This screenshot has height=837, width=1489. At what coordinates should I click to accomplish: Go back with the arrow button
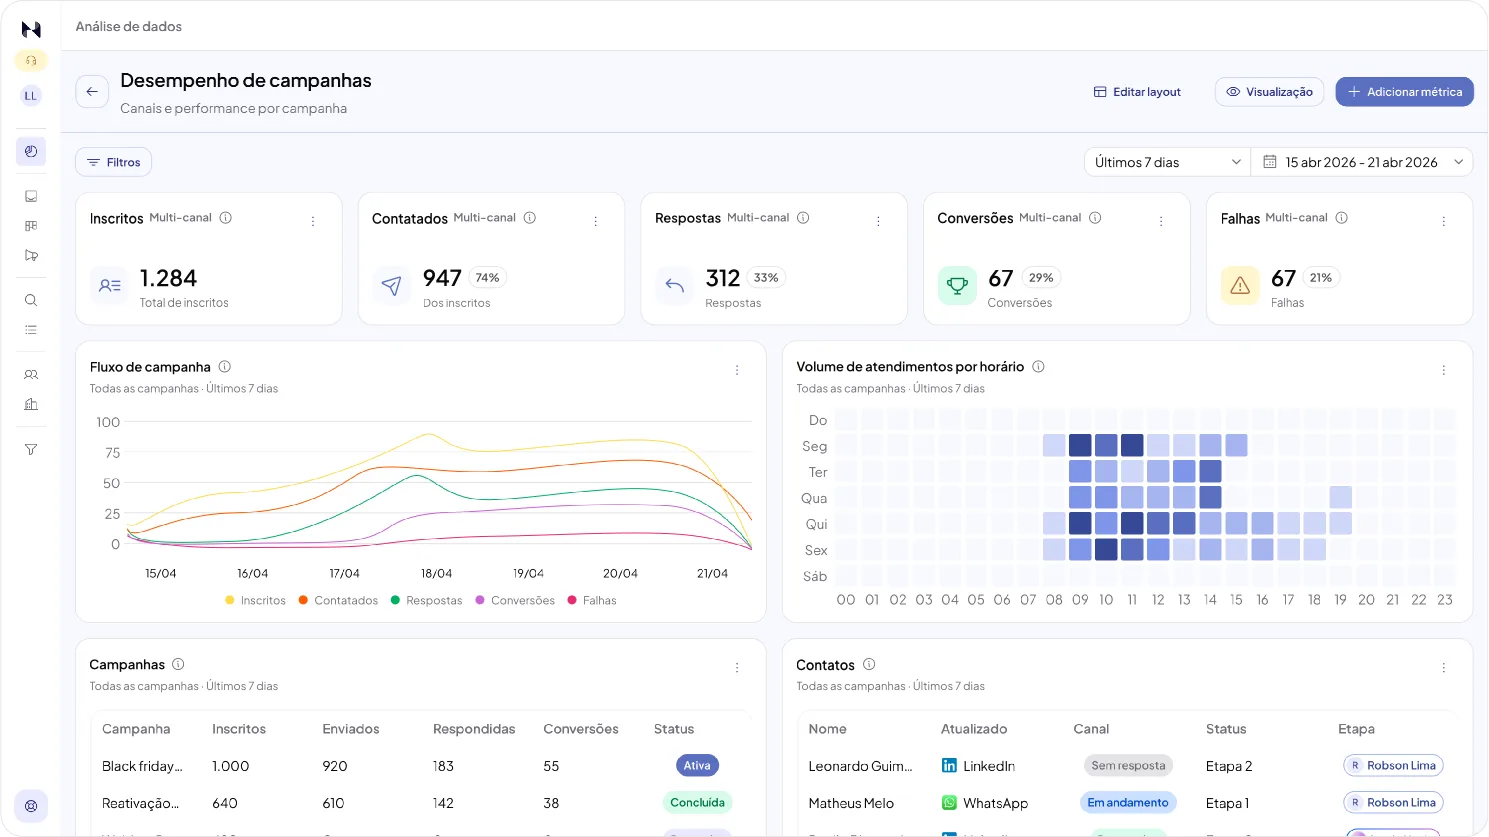click(x=92, y=92)
